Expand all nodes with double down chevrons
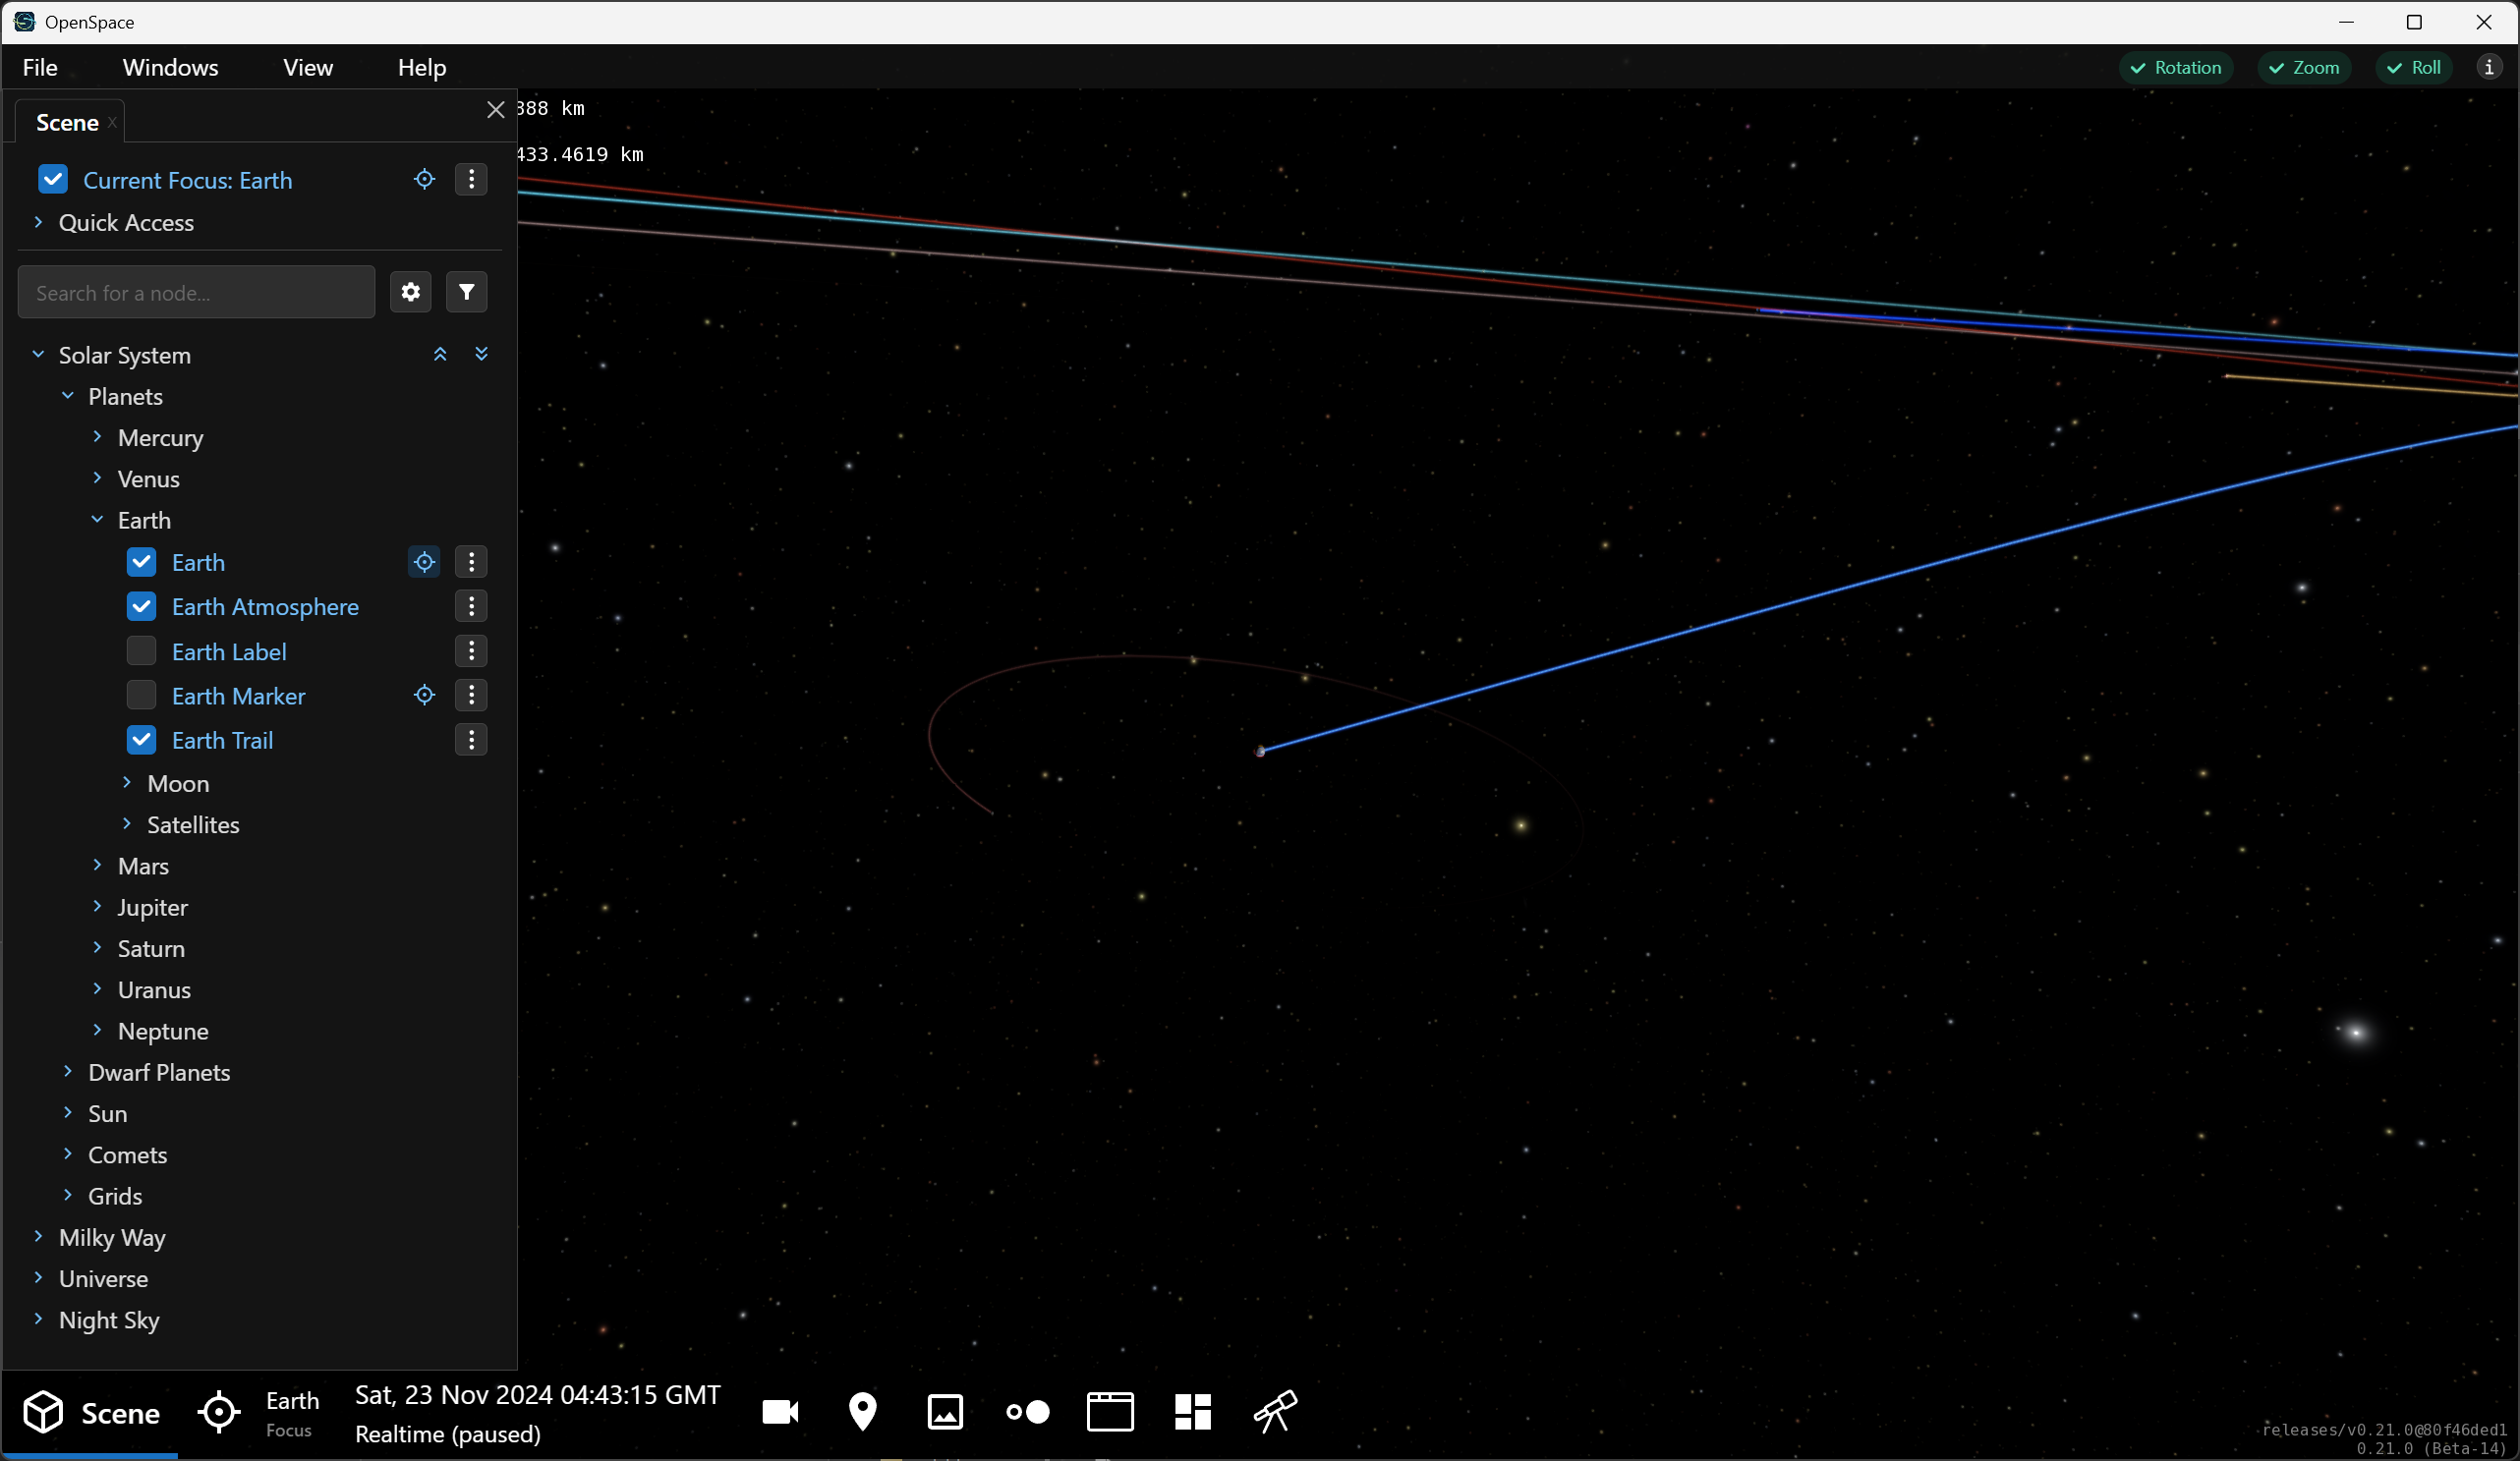The height and width of the screenshot is (1461, 2520). tap(481, 354)
